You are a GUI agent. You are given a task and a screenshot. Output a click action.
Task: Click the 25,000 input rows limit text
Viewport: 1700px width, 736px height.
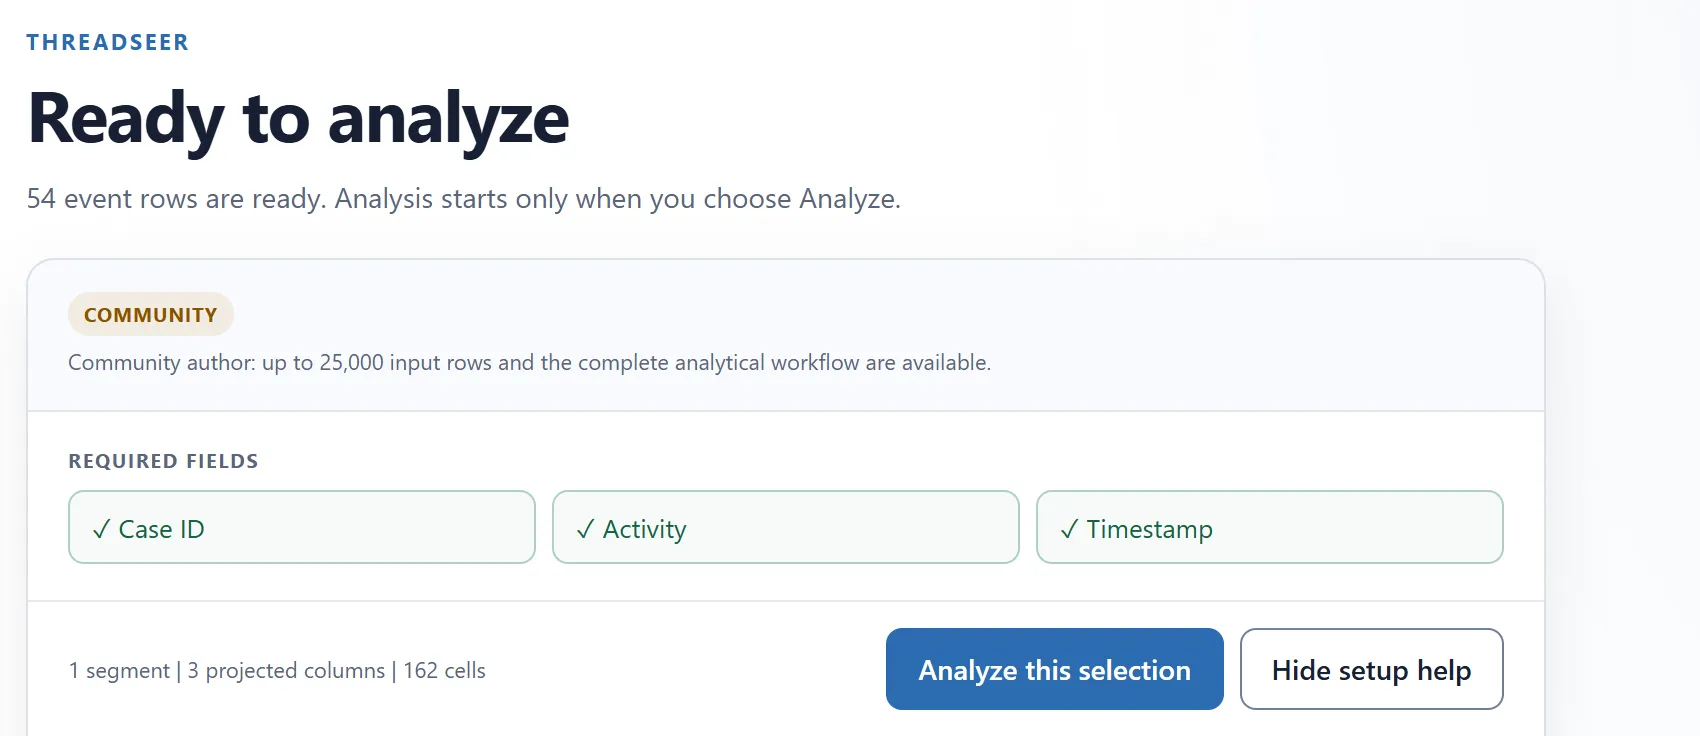(406, 362)
